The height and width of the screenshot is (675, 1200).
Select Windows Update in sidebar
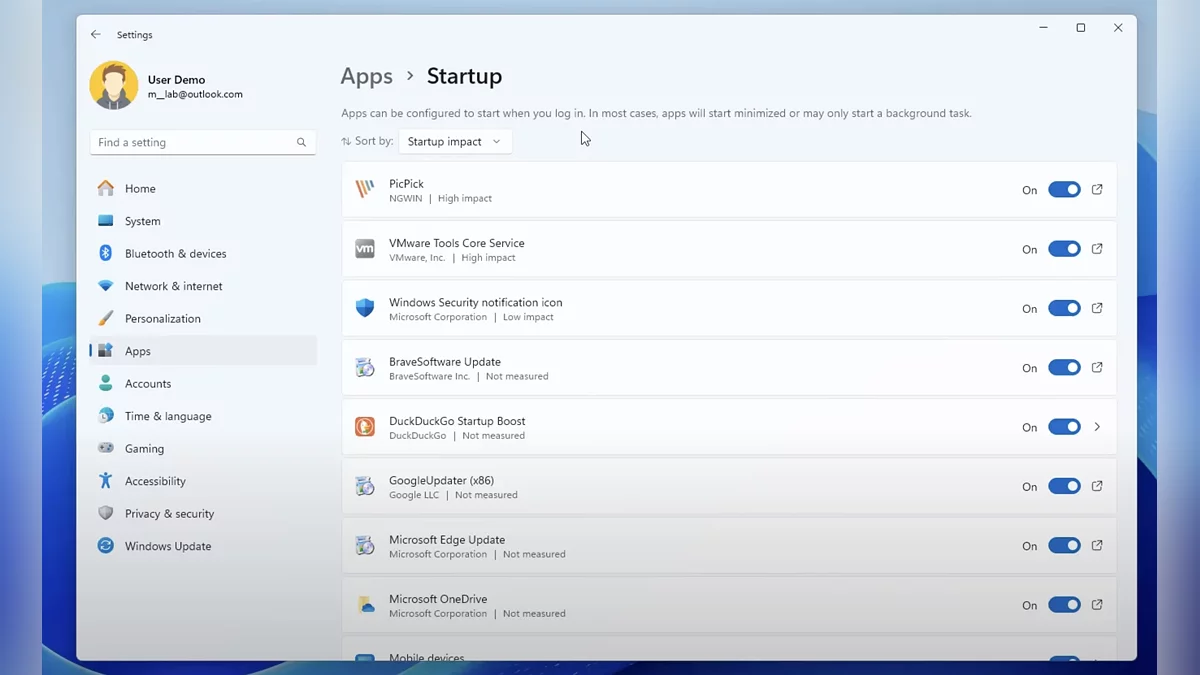(167, 546)
